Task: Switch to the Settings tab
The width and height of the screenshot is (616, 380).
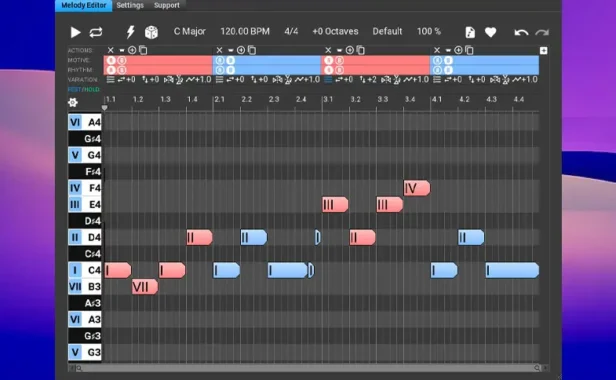Action: pos(130,6)
